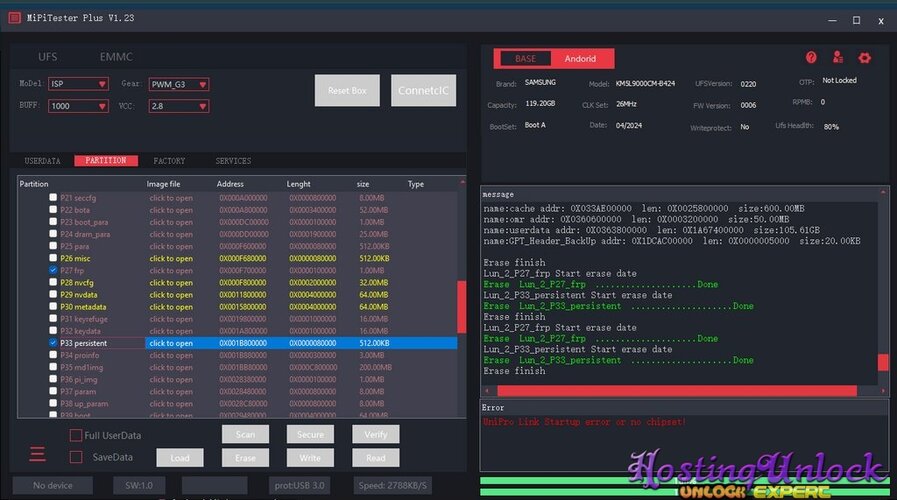Switch to the EMMC tab
This screenshot has width=897, height=500.
[116, 57]
